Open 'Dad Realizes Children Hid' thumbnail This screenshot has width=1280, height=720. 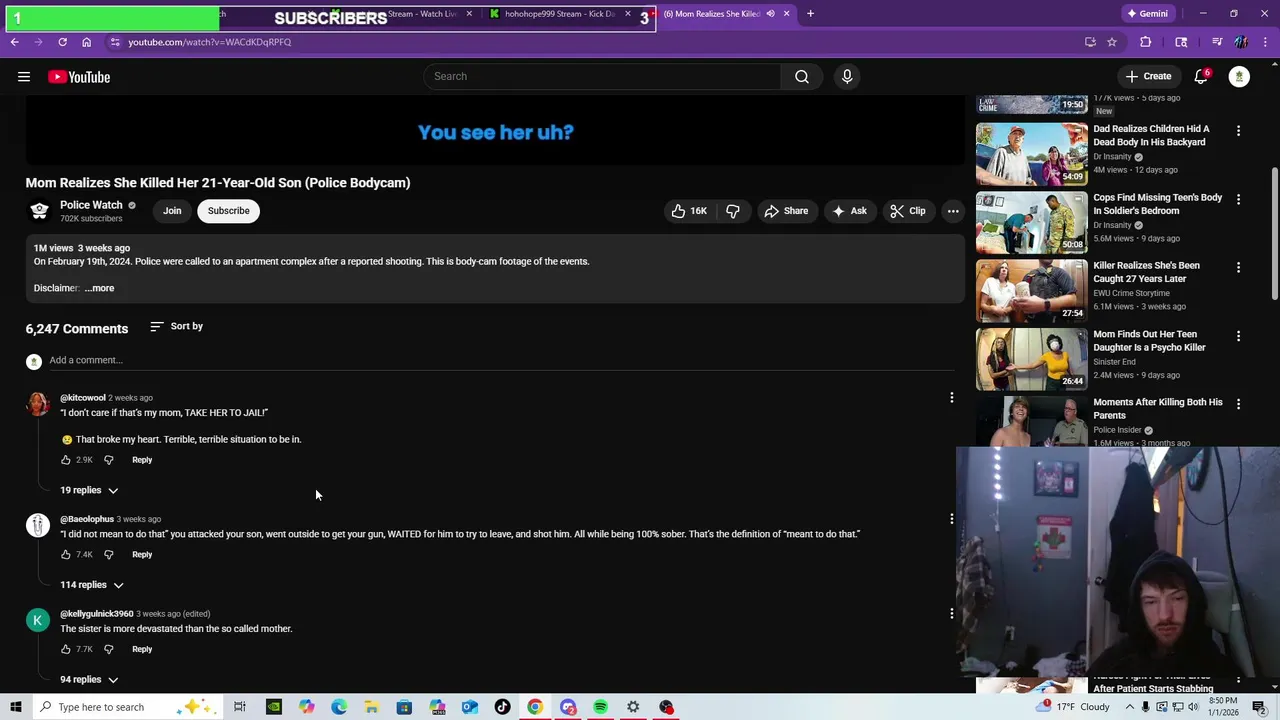coord(1031,154)
